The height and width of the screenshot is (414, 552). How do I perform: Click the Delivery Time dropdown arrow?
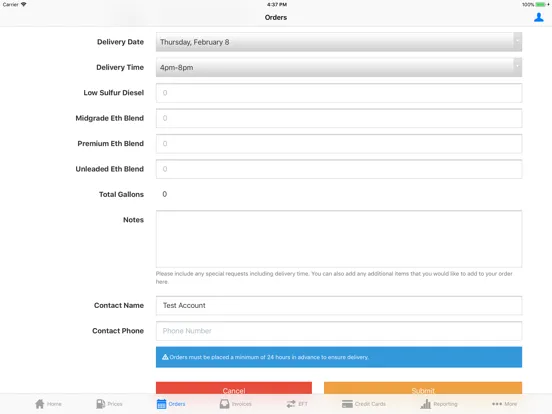tap(517, 66)
